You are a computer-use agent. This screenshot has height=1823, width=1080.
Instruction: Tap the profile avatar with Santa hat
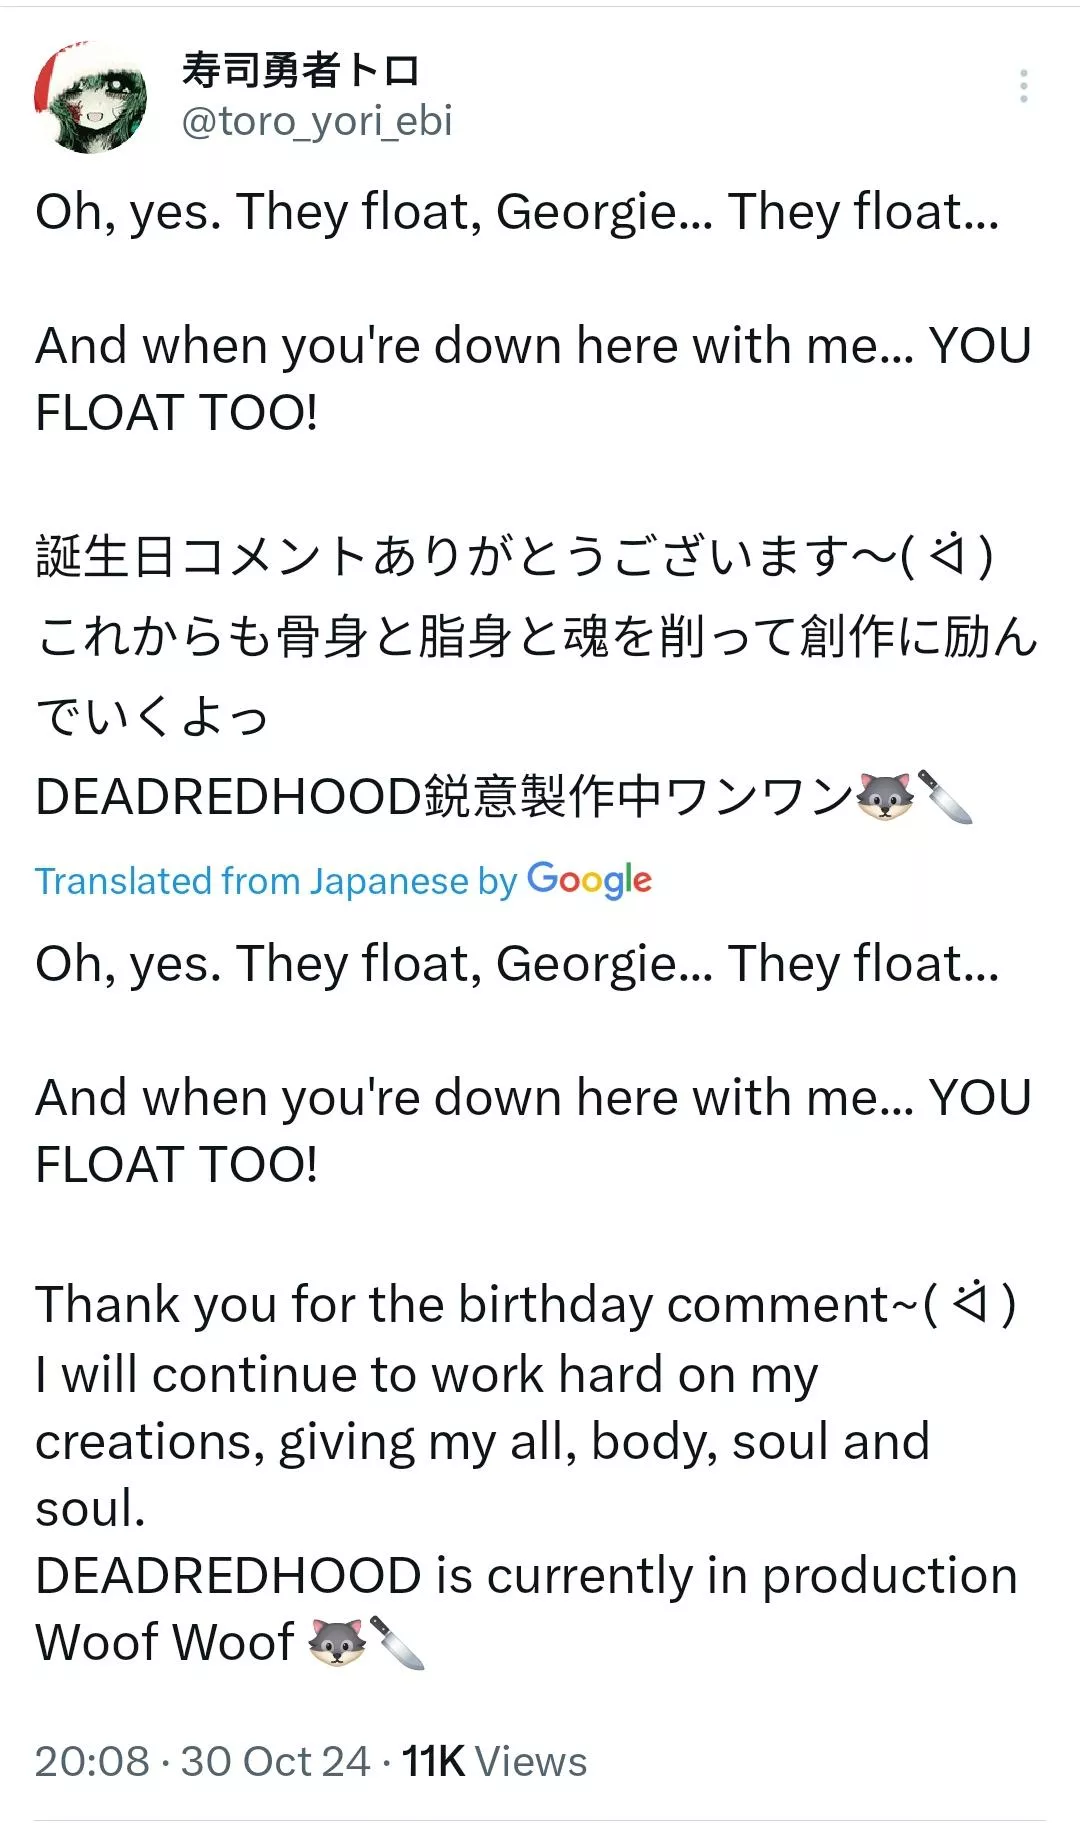coord(91,98)
